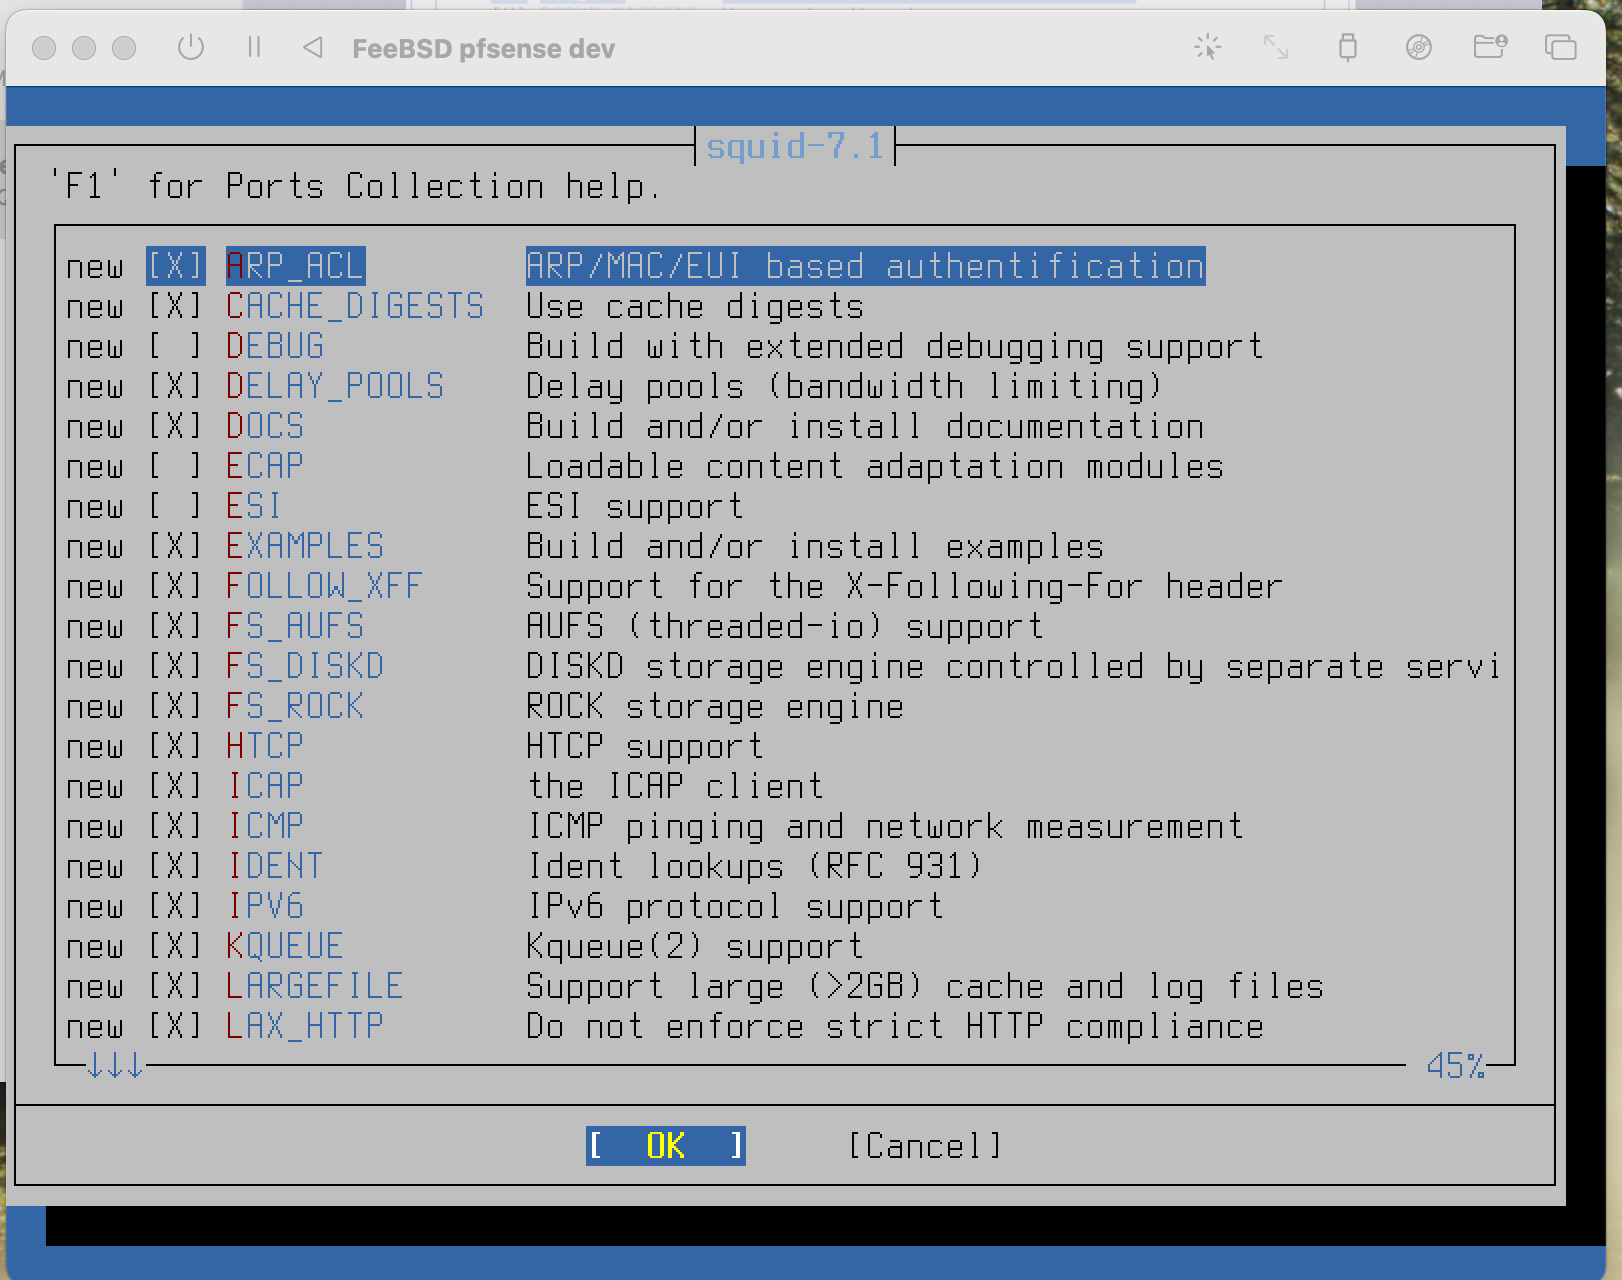Screen dimensions: 1622x1280
Task: Click the windows overlay icon in title bar
Action: (1560, 47)
